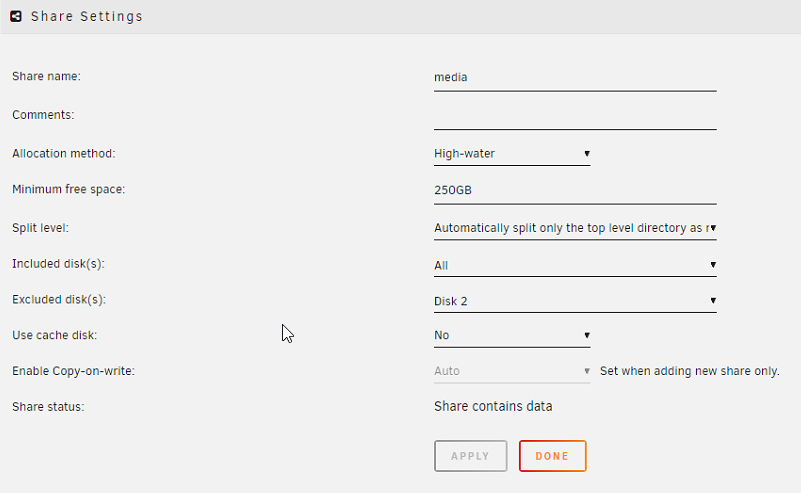801x493 pixels.
Task: Click the 'Split level:' label
Action: pos(40,228)
